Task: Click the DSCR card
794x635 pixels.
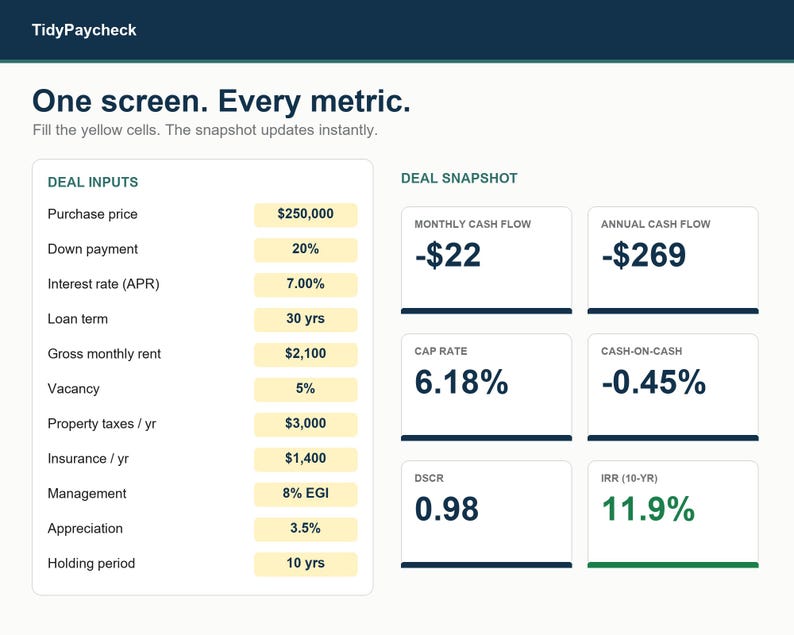Action: tap(487, 514)
